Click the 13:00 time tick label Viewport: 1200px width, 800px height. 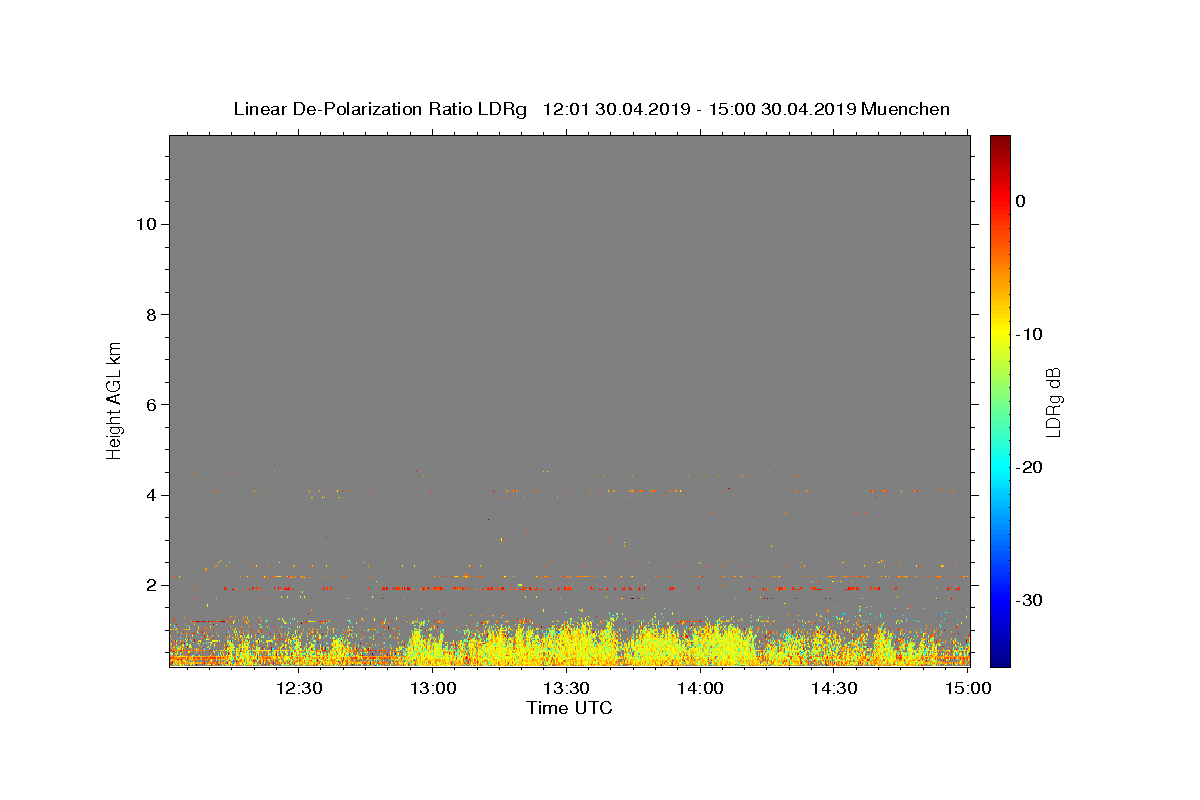pyautogui.click(x=433, y=688)
